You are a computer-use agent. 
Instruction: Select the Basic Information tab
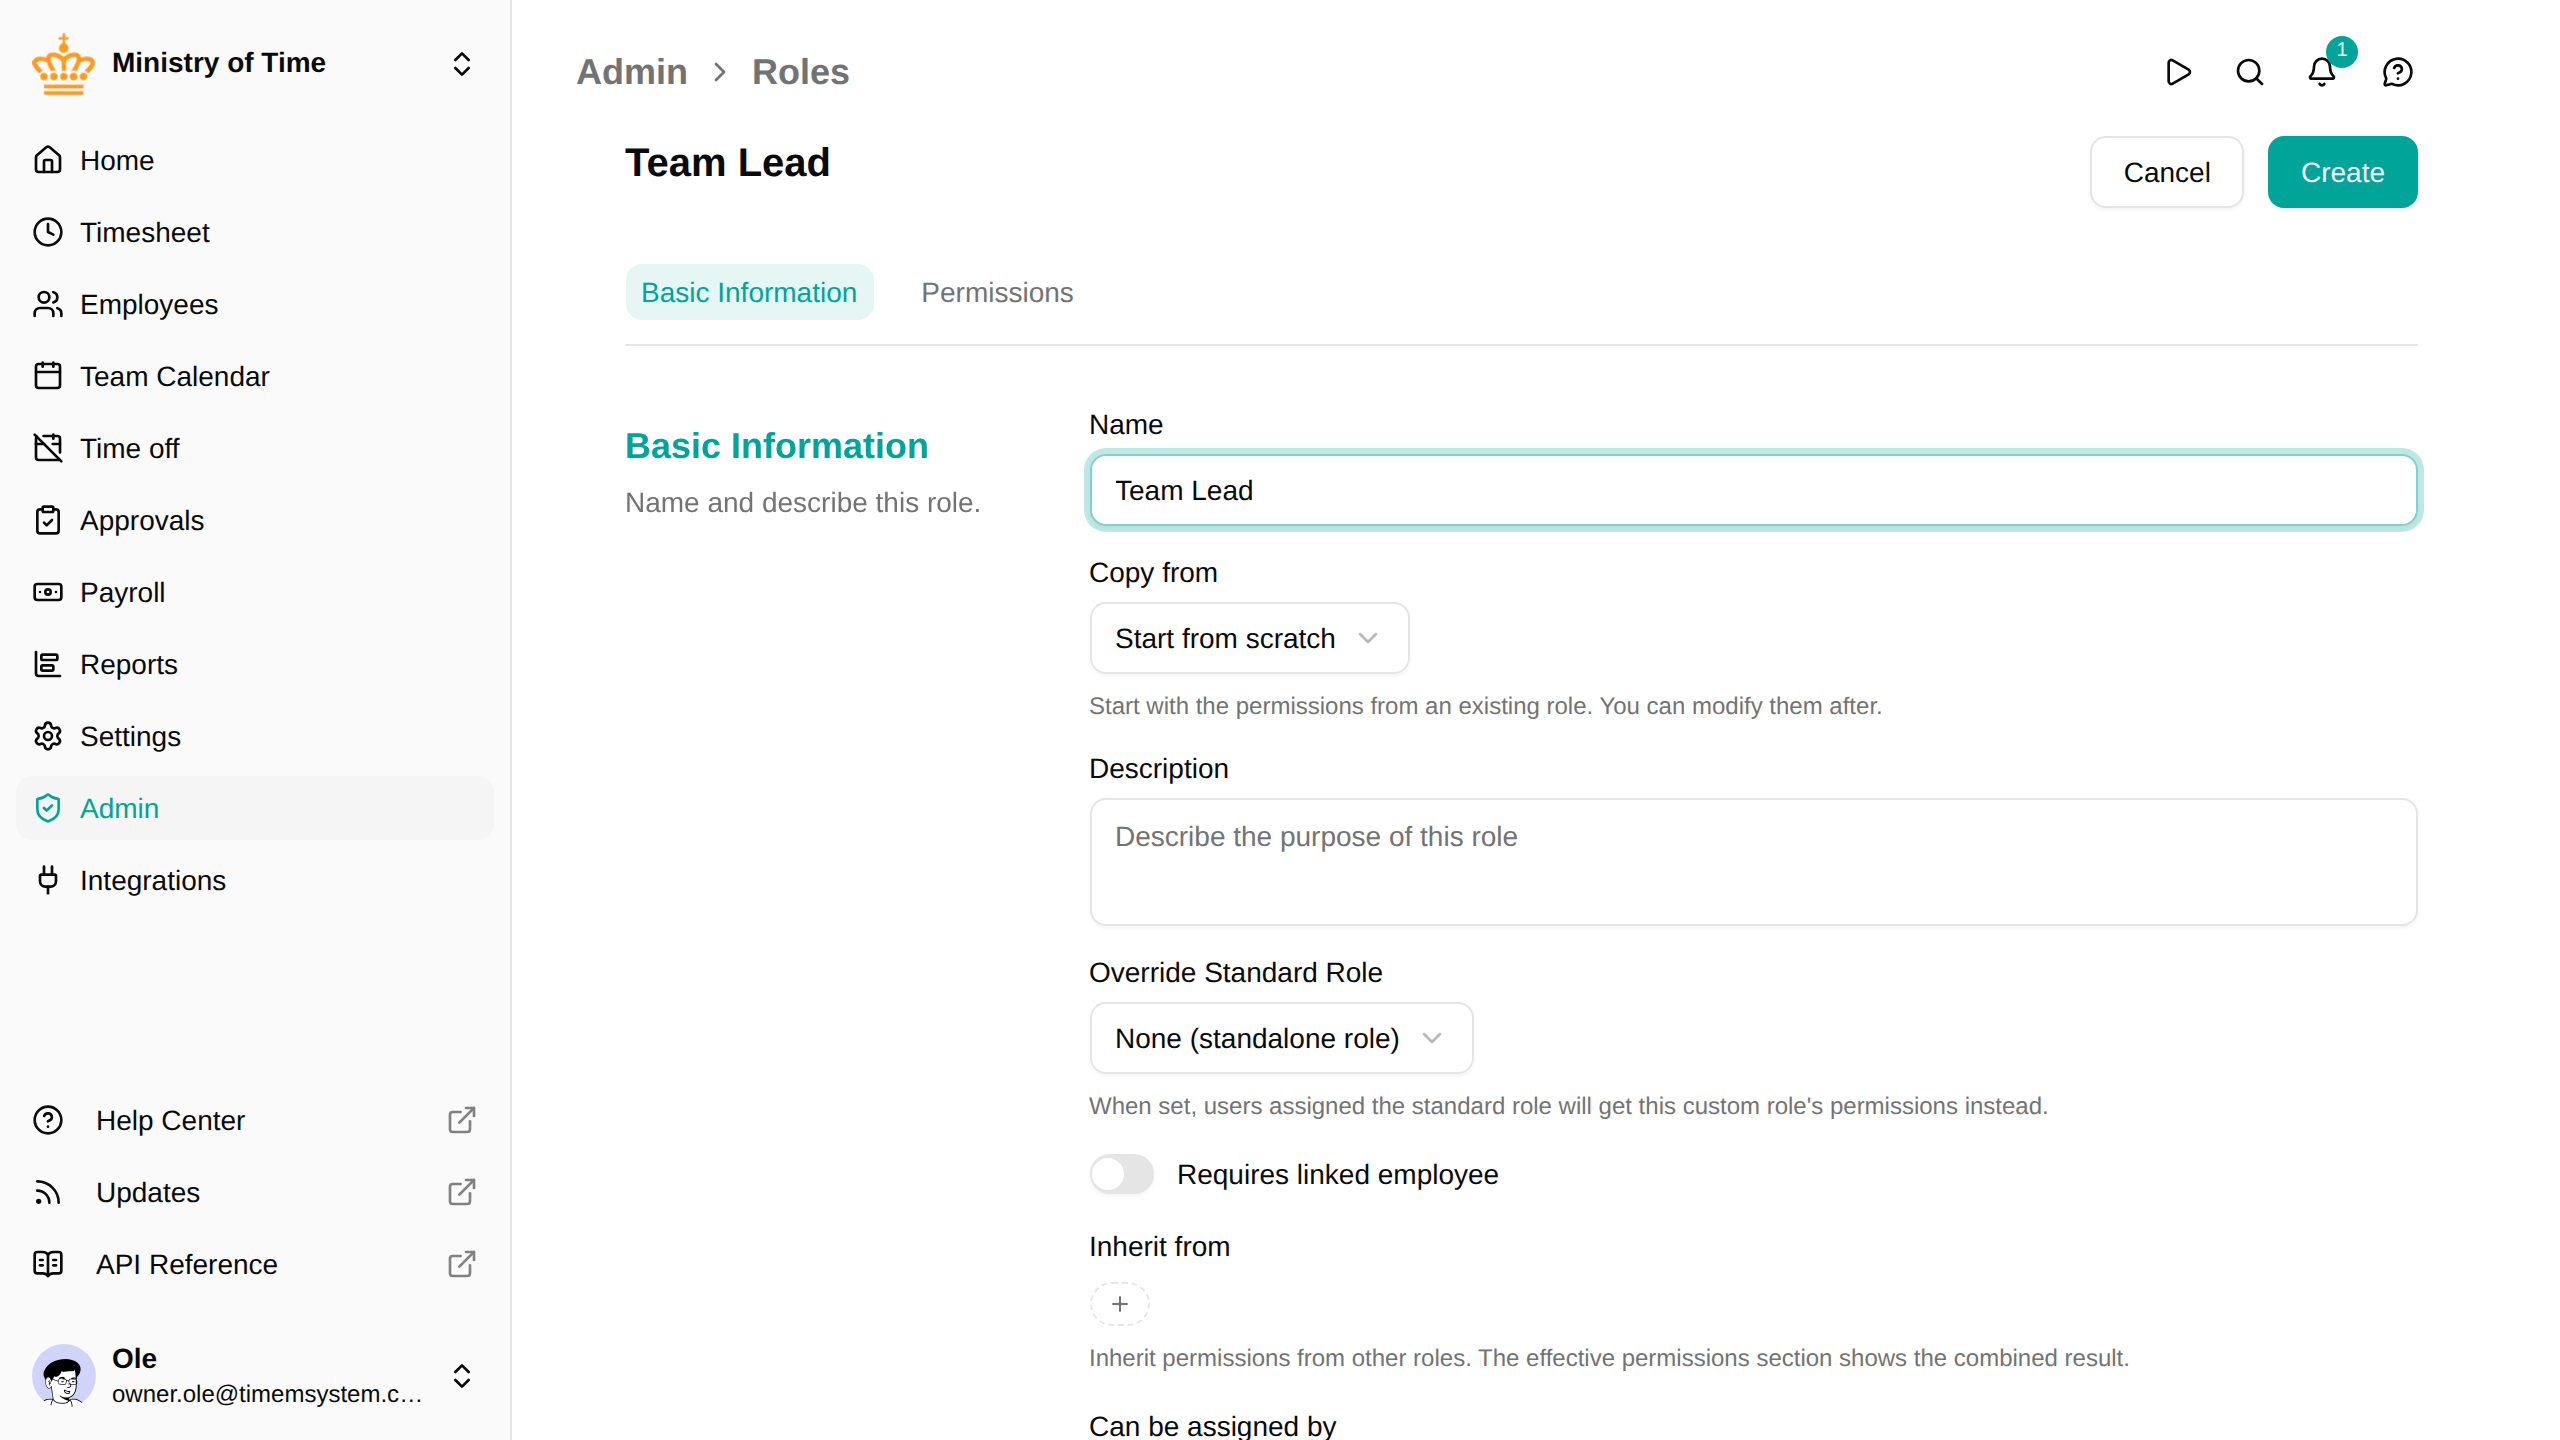pyautogui.click(x=749, y=292)
